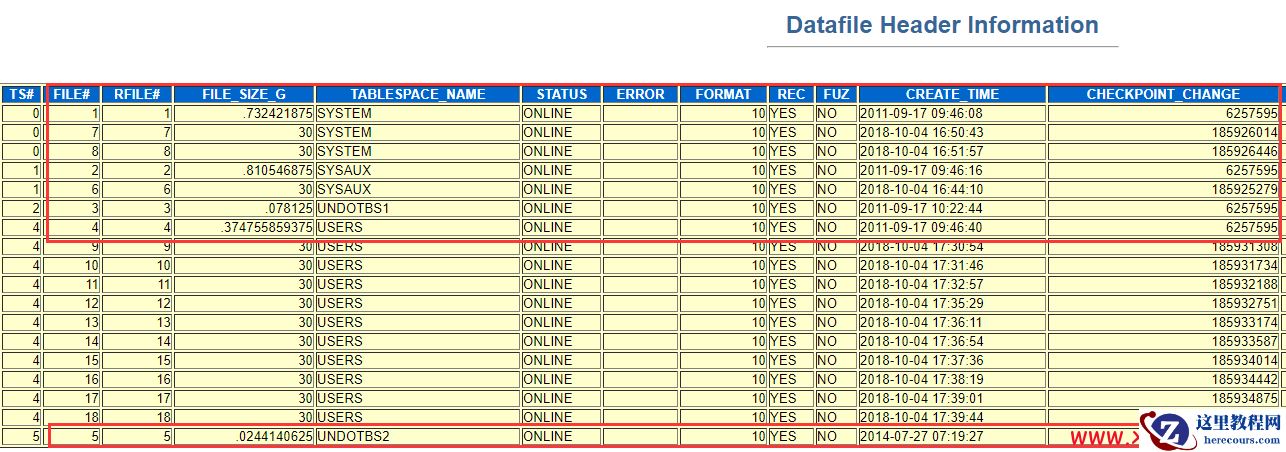1286x452 pixels.
Task: Click the 'Datafile Header Information' title
Action: (x=942, y=25)
